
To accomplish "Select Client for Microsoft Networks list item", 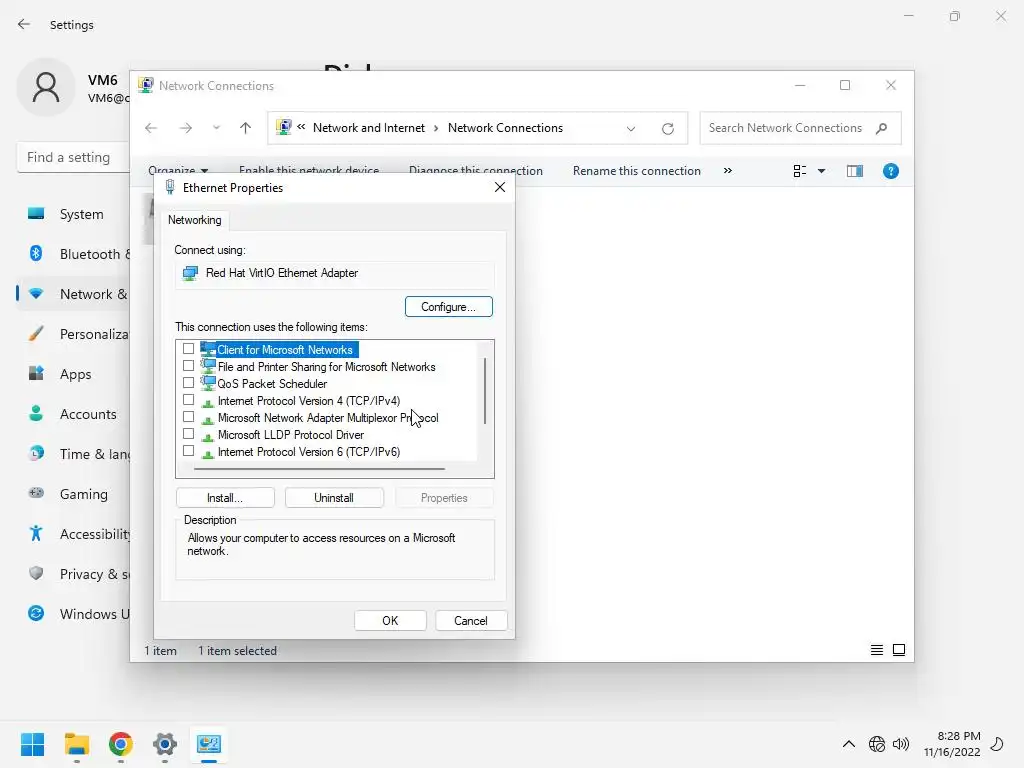I will [285, 350].
